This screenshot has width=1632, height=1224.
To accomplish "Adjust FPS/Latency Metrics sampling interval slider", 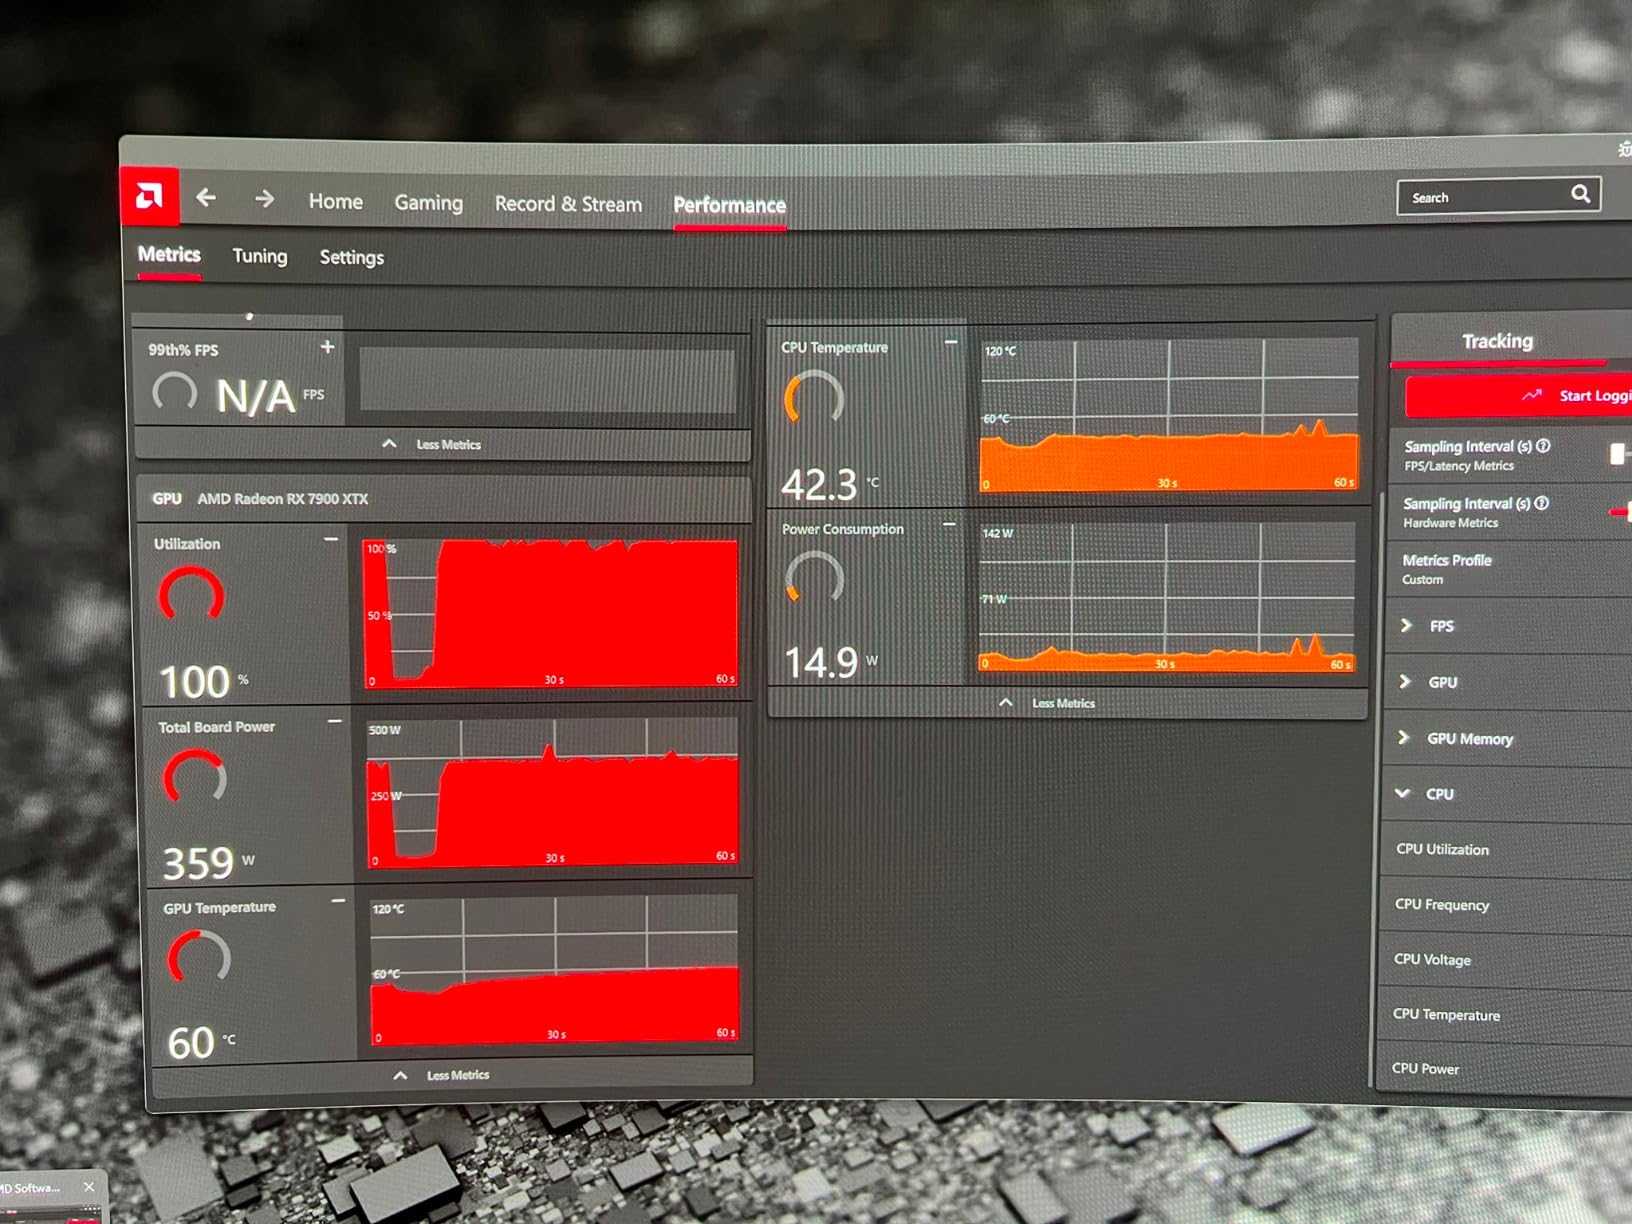I will [1619, 454].
